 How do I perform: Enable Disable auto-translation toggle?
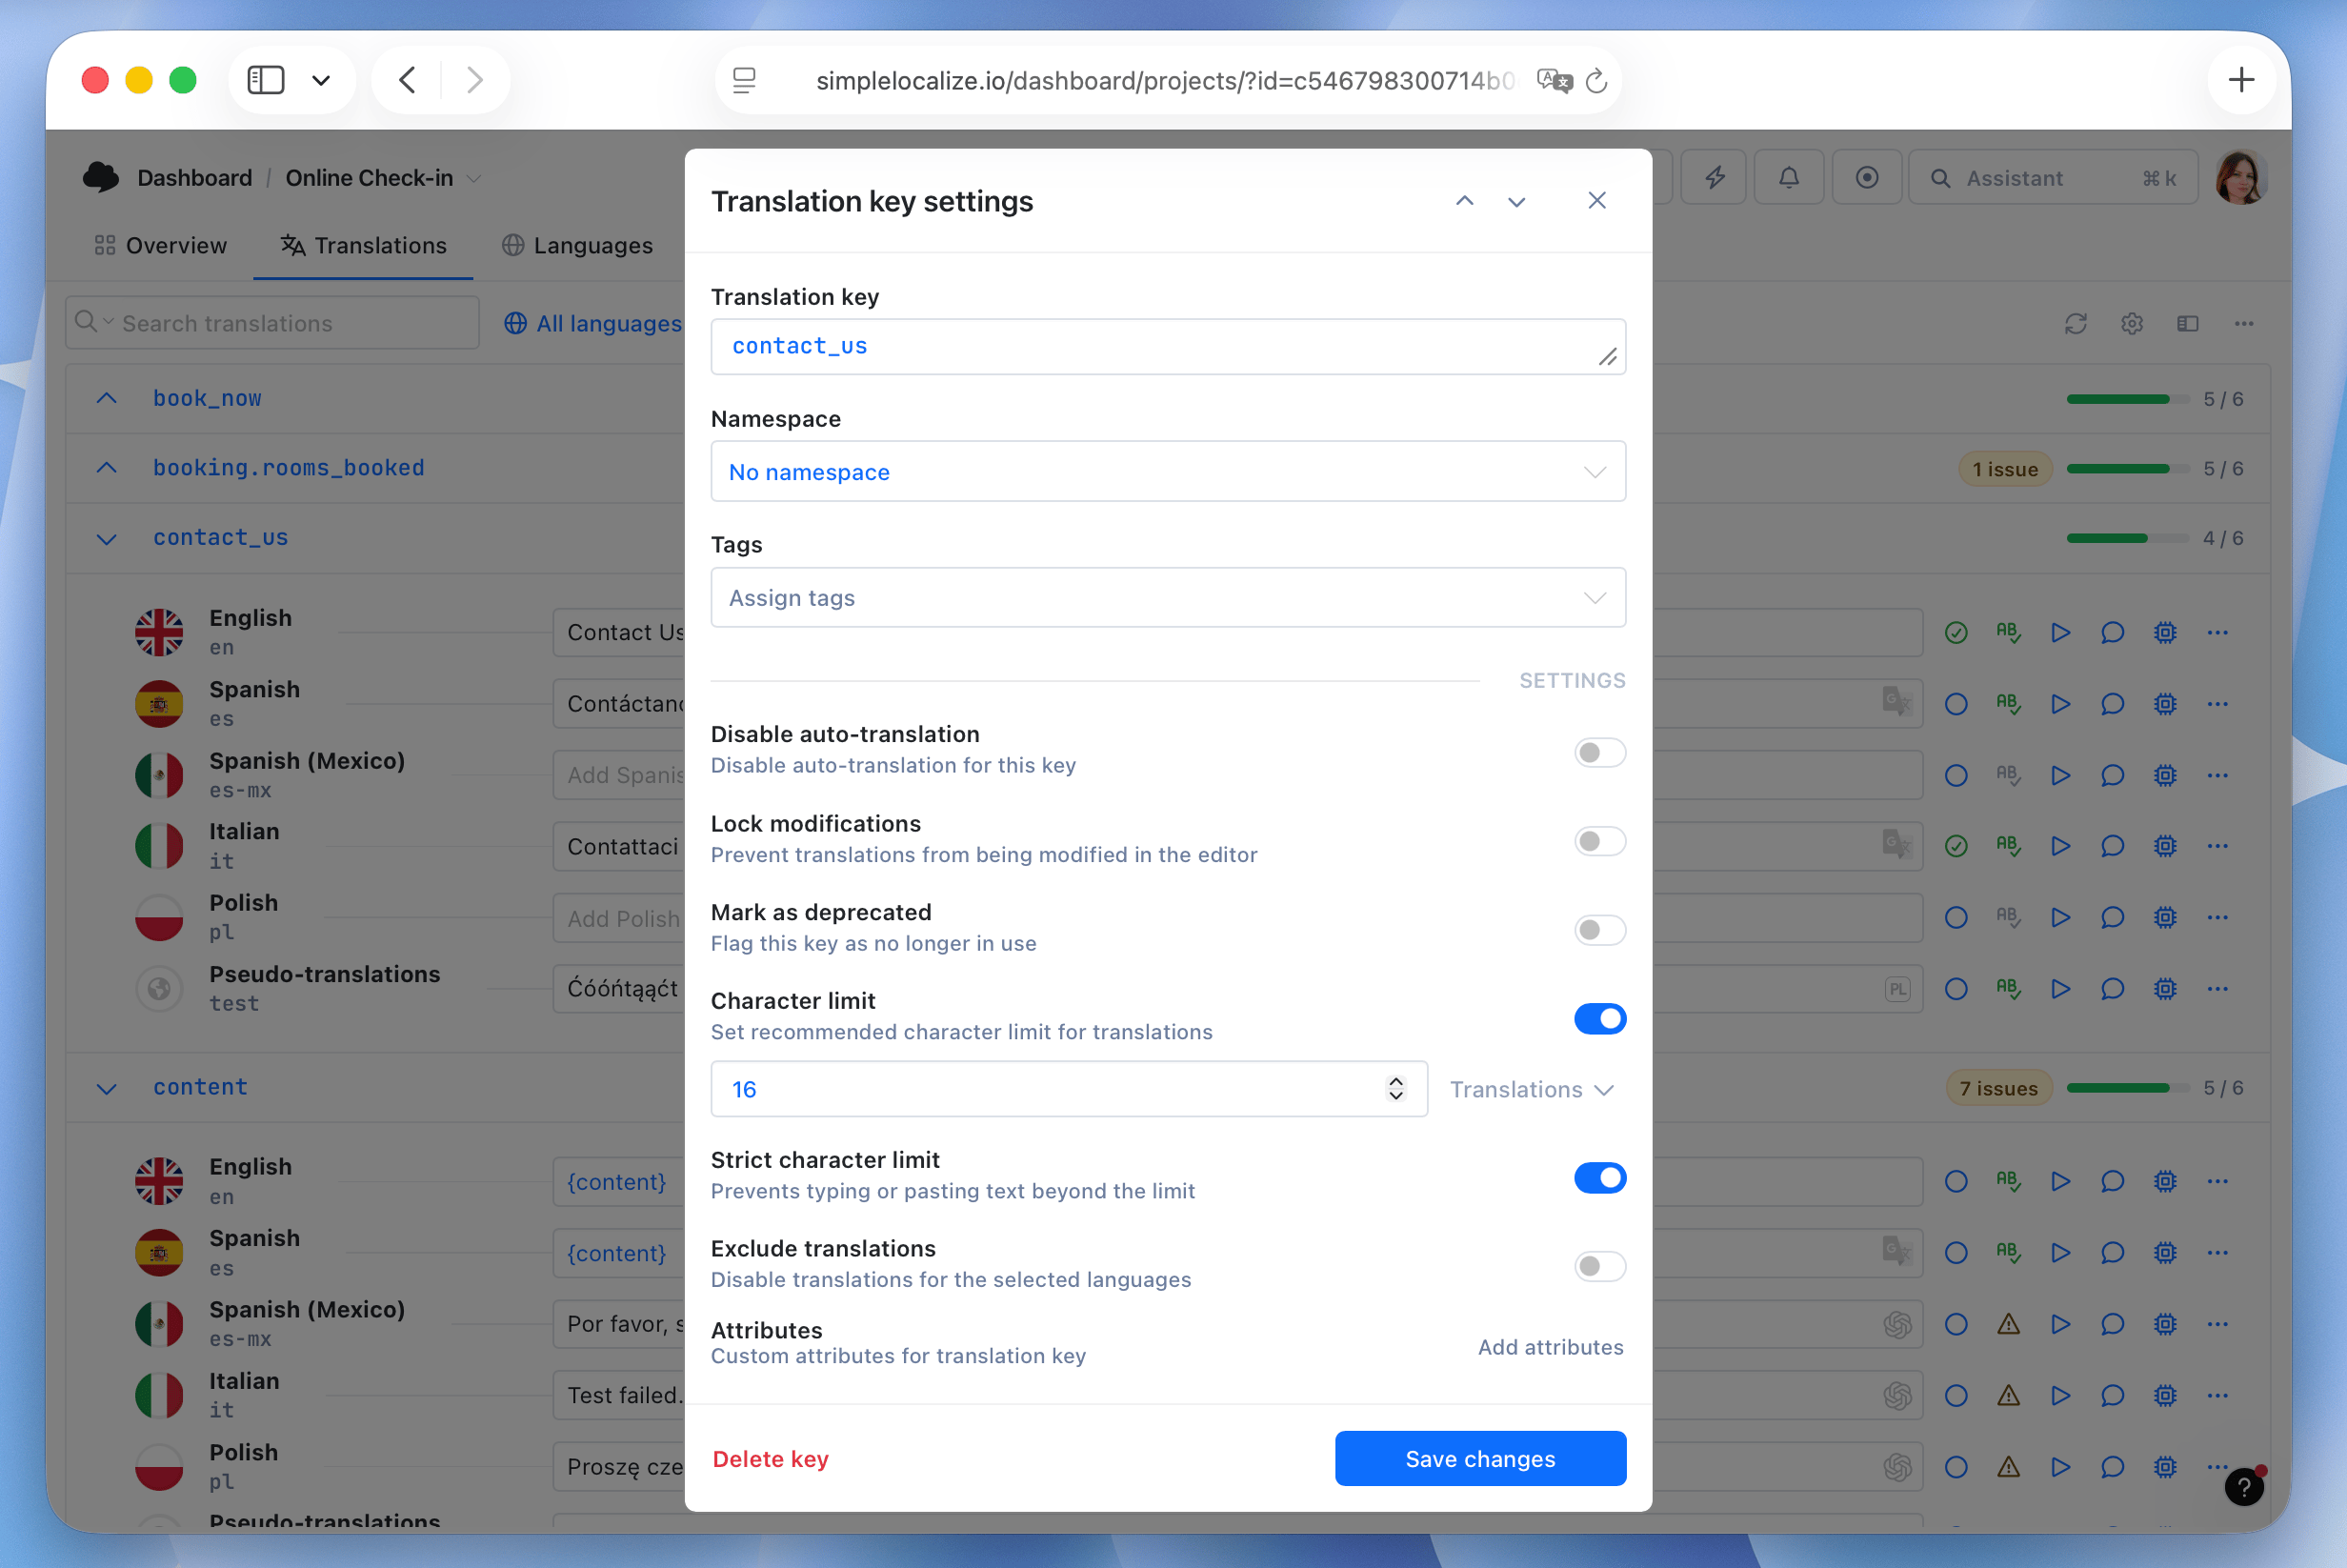click(x=1599, y=752)
